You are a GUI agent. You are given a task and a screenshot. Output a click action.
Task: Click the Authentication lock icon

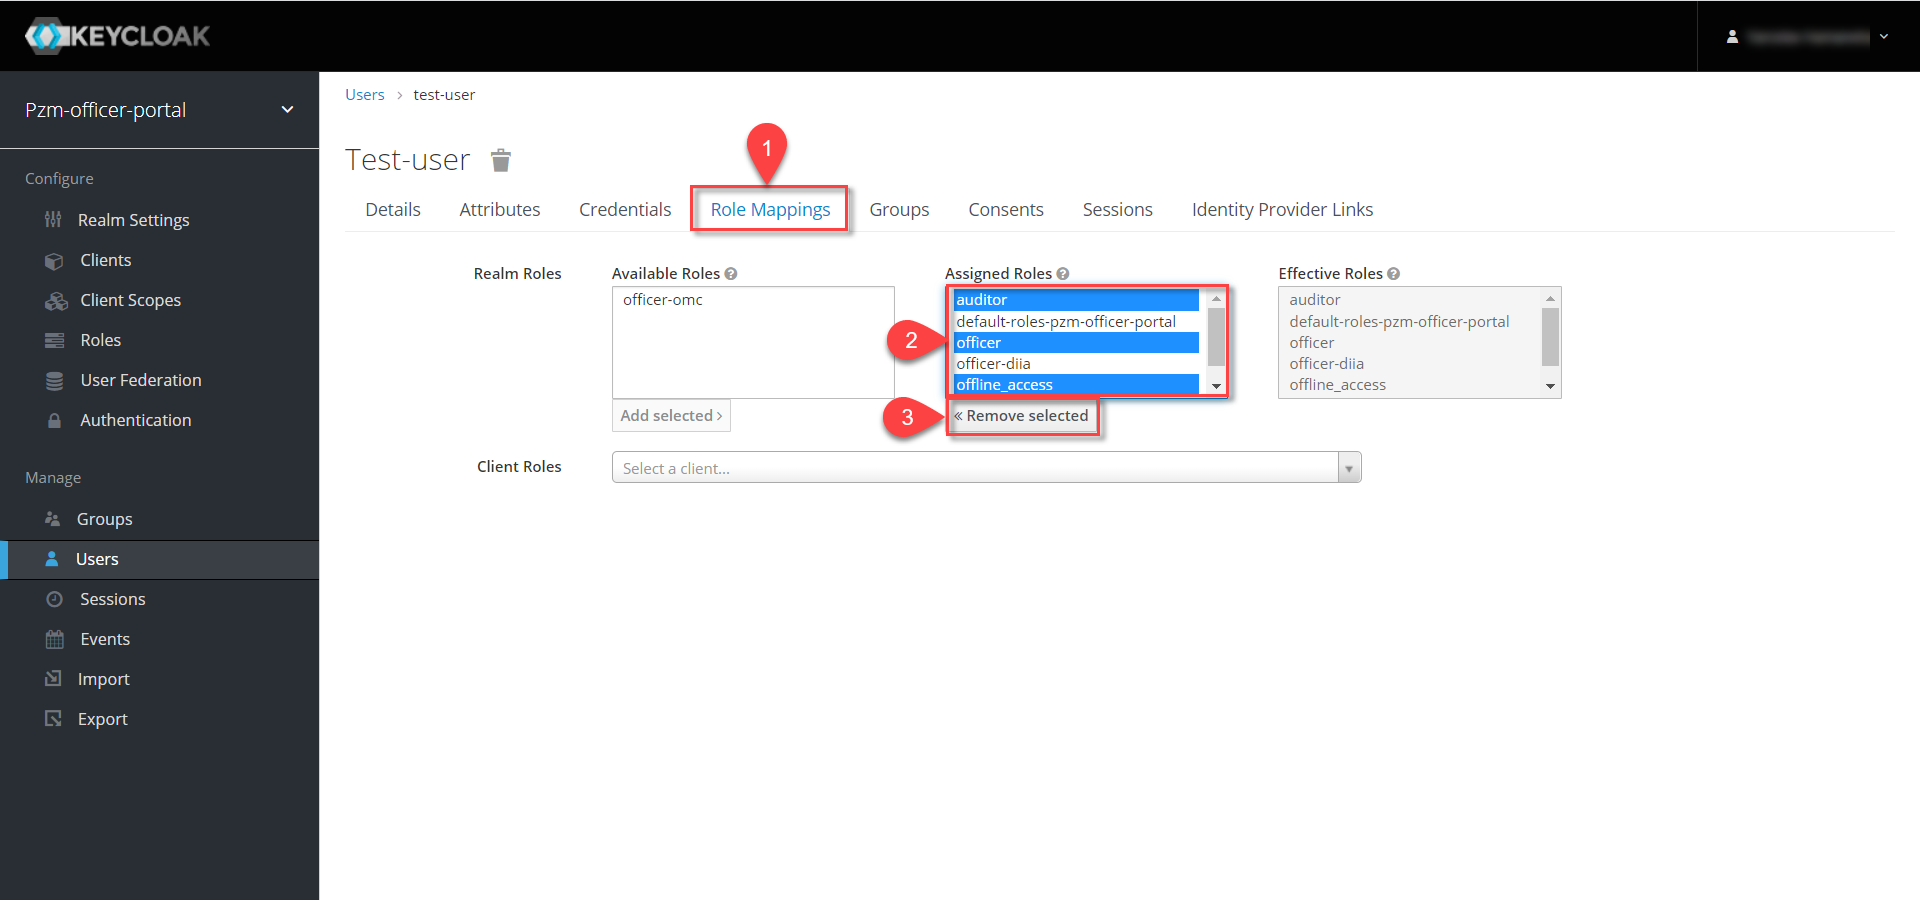[54, 421]
